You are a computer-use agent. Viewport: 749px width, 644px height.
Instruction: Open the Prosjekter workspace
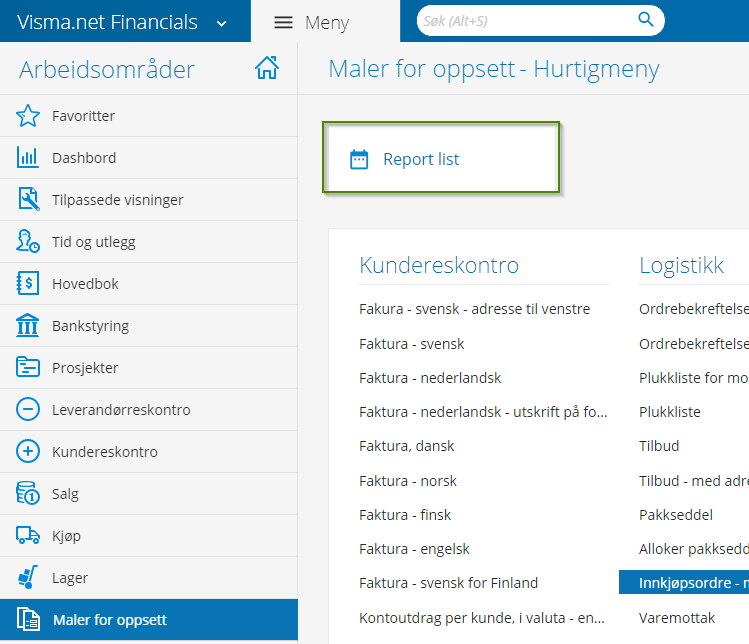[85, 368]
